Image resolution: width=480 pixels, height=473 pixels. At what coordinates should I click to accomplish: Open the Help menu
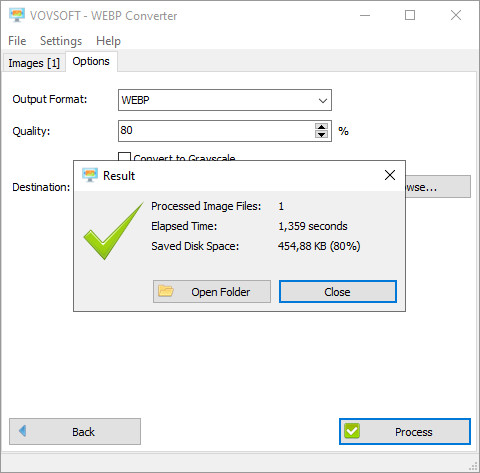pos(108,41)
